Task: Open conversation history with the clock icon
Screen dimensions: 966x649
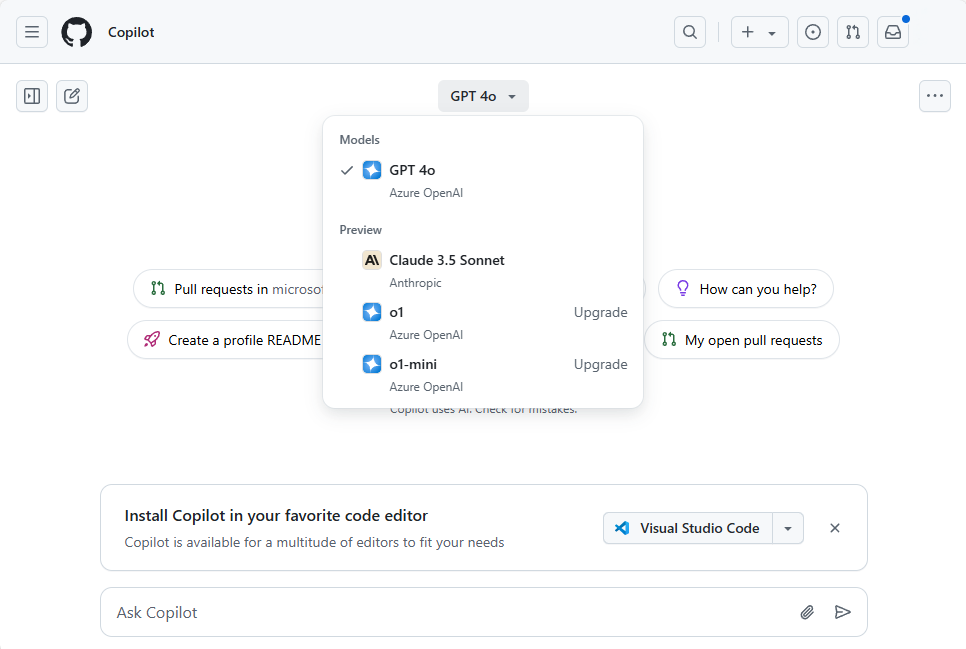Action: [812, 31]
